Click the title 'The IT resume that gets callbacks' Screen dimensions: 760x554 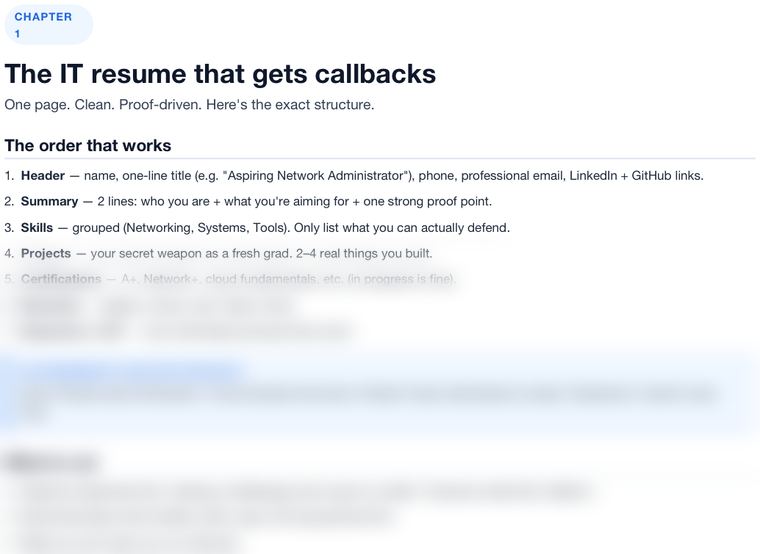220,74
